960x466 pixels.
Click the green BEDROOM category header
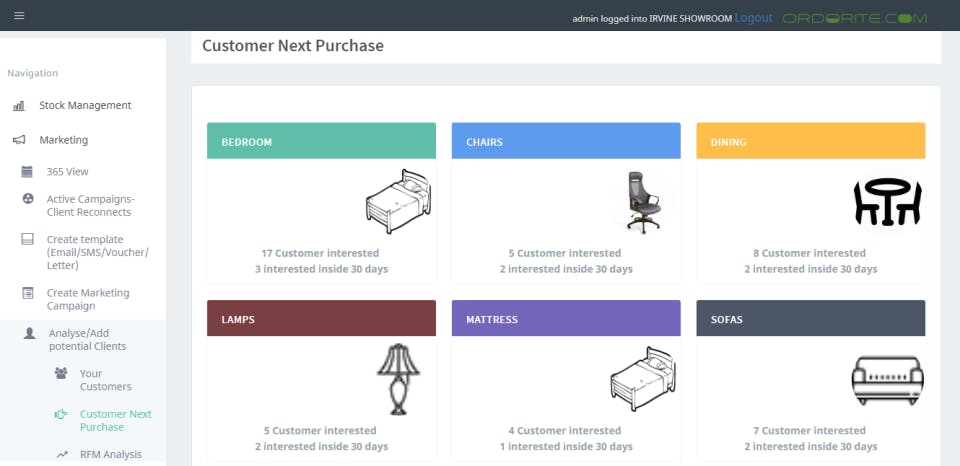click(x=321, y=141)
